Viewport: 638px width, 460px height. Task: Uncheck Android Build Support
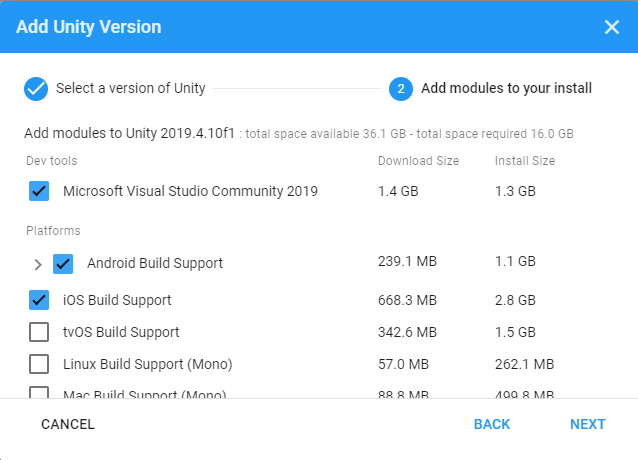click(x=63, y=264)
